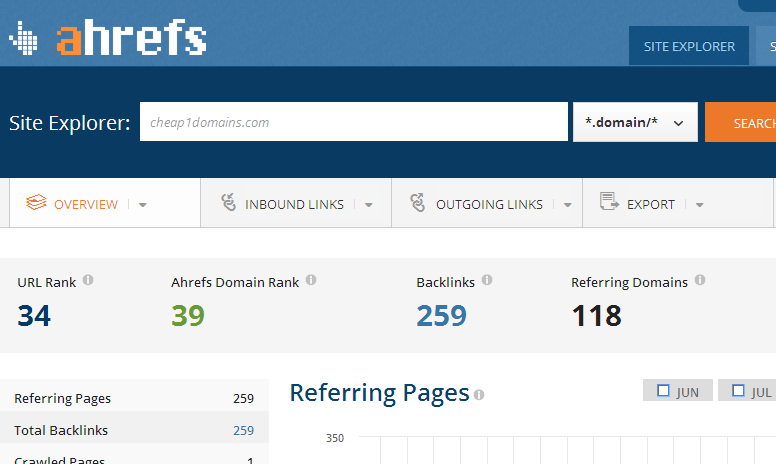Toggle the JUL checkbox
The height and width of the screenshot is (464, 776).
[738, 391]
